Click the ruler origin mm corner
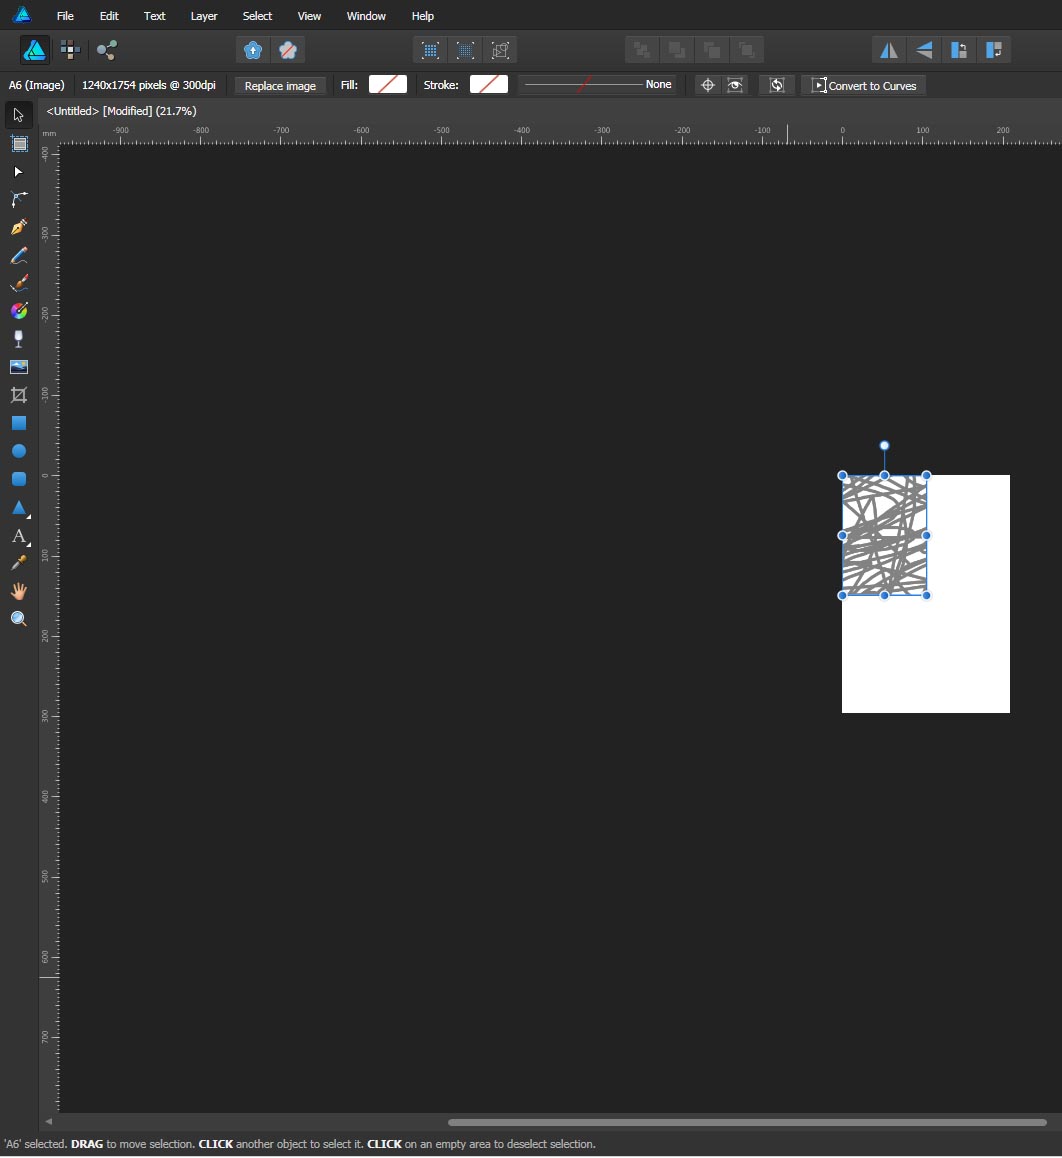Viewport: 1062px width, 1158px height. pyautogui.click(x=49, y=134)
